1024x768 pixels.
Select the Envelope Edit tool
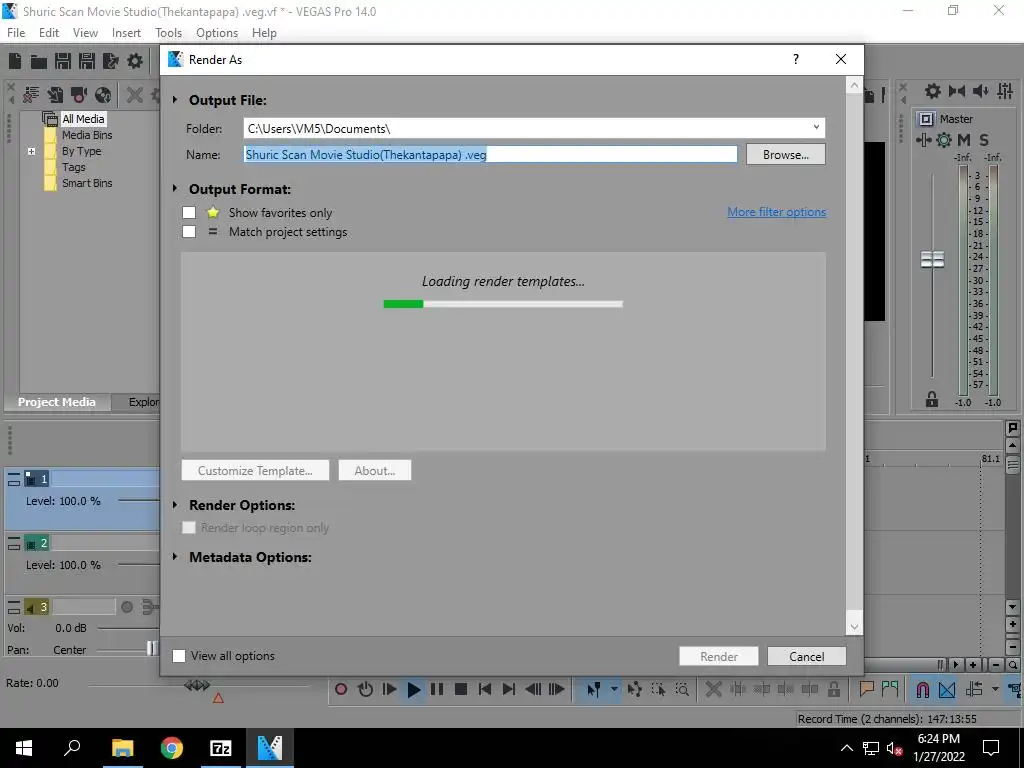pyautogui.click(x=634, y=689)
